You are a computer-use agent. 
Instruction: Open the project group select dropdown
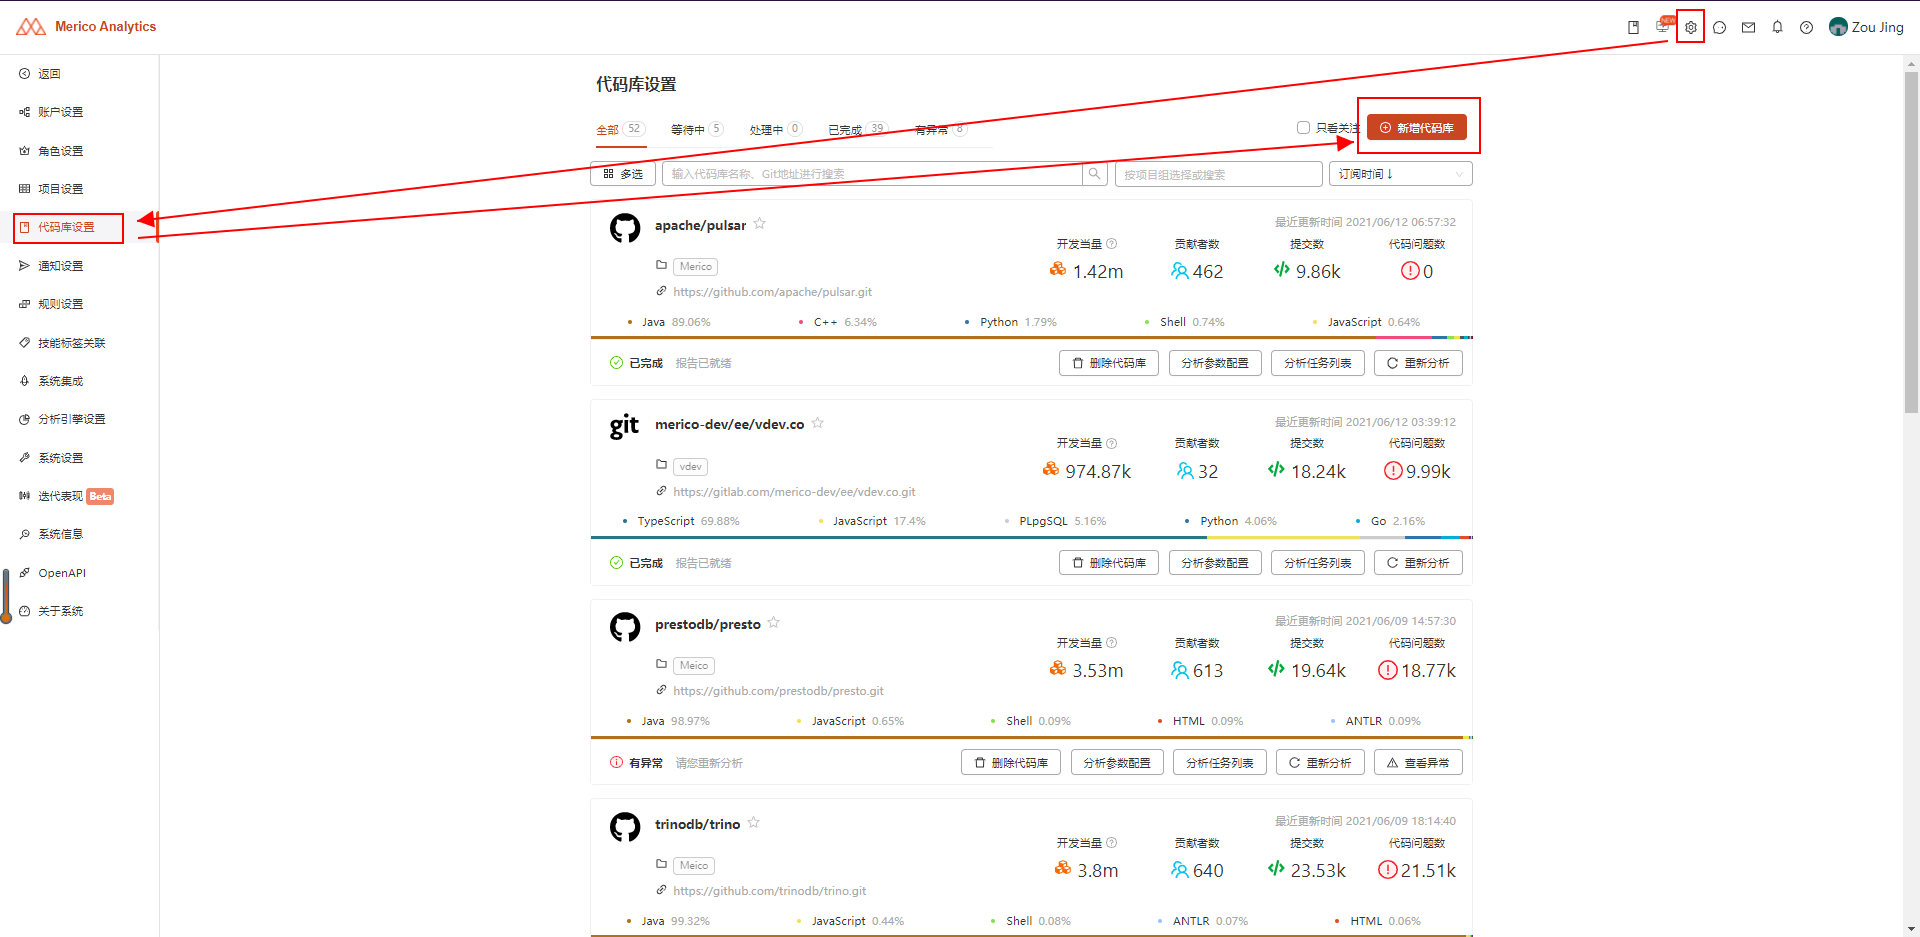point(1219,174)
